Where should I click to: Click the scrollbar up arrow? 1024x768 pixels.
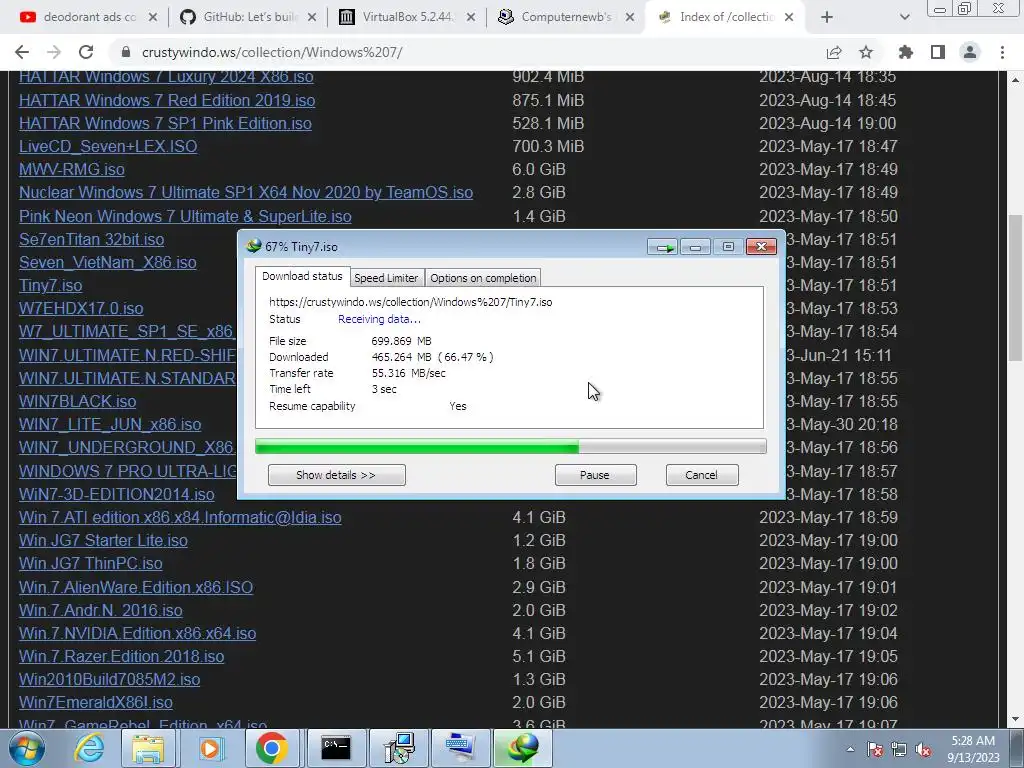pyautogui.click(x=1015, y=80)
